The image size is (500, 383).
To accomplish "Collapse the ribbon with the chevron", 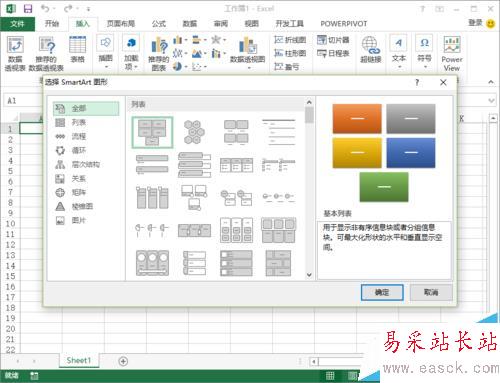I will coord(491,82).
